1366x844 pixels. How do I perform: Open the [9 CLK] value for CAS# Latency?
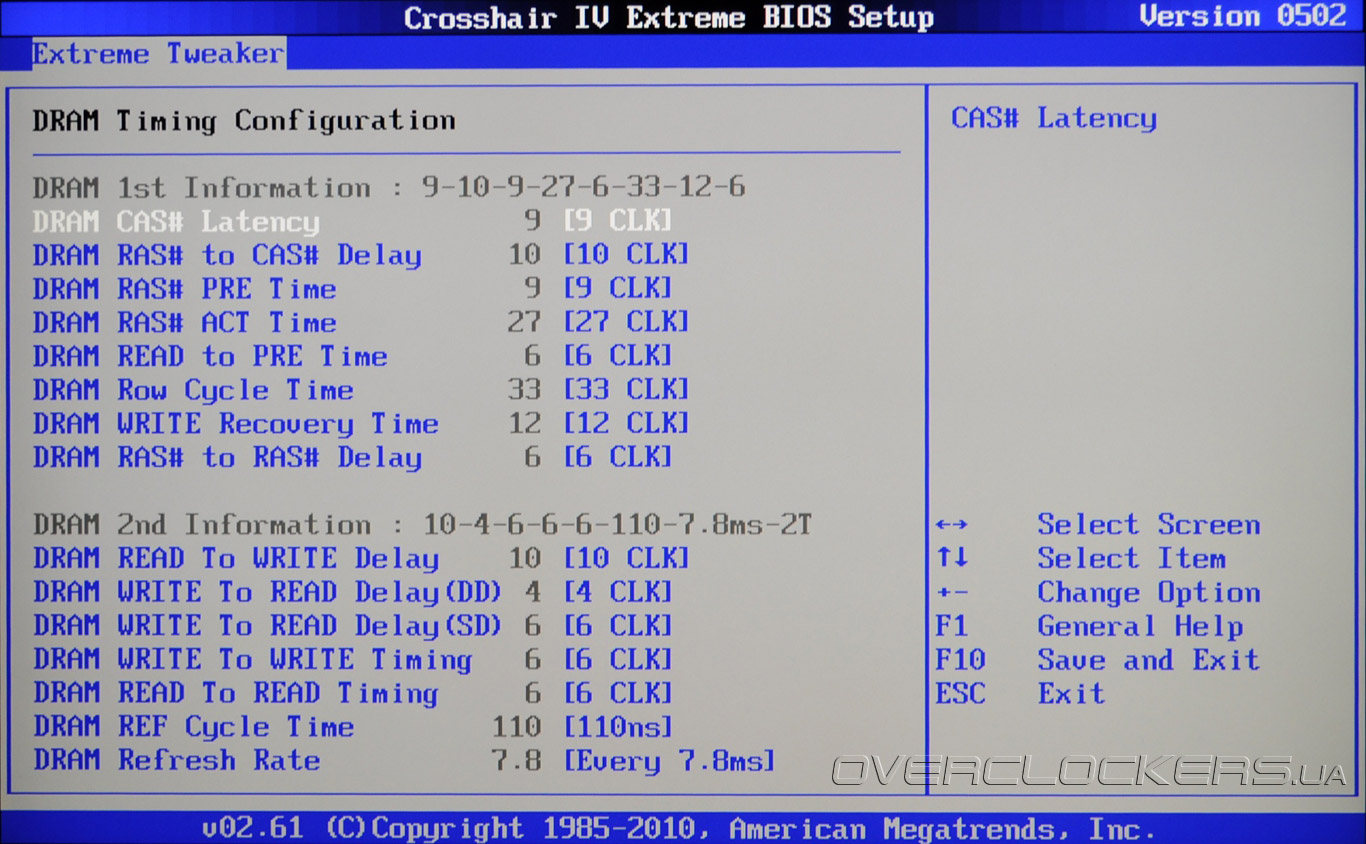tap(618, 221)
